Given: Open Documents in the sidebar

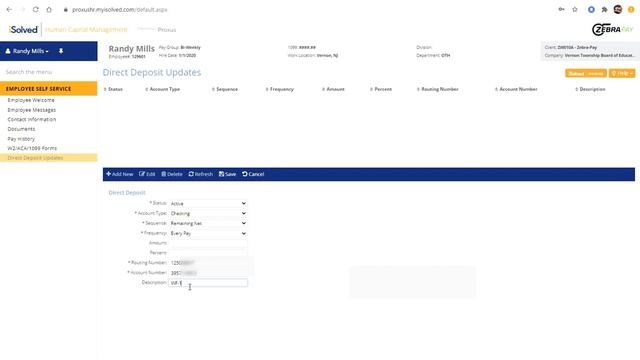Looking at the screenshot, I should coord(21,129).
